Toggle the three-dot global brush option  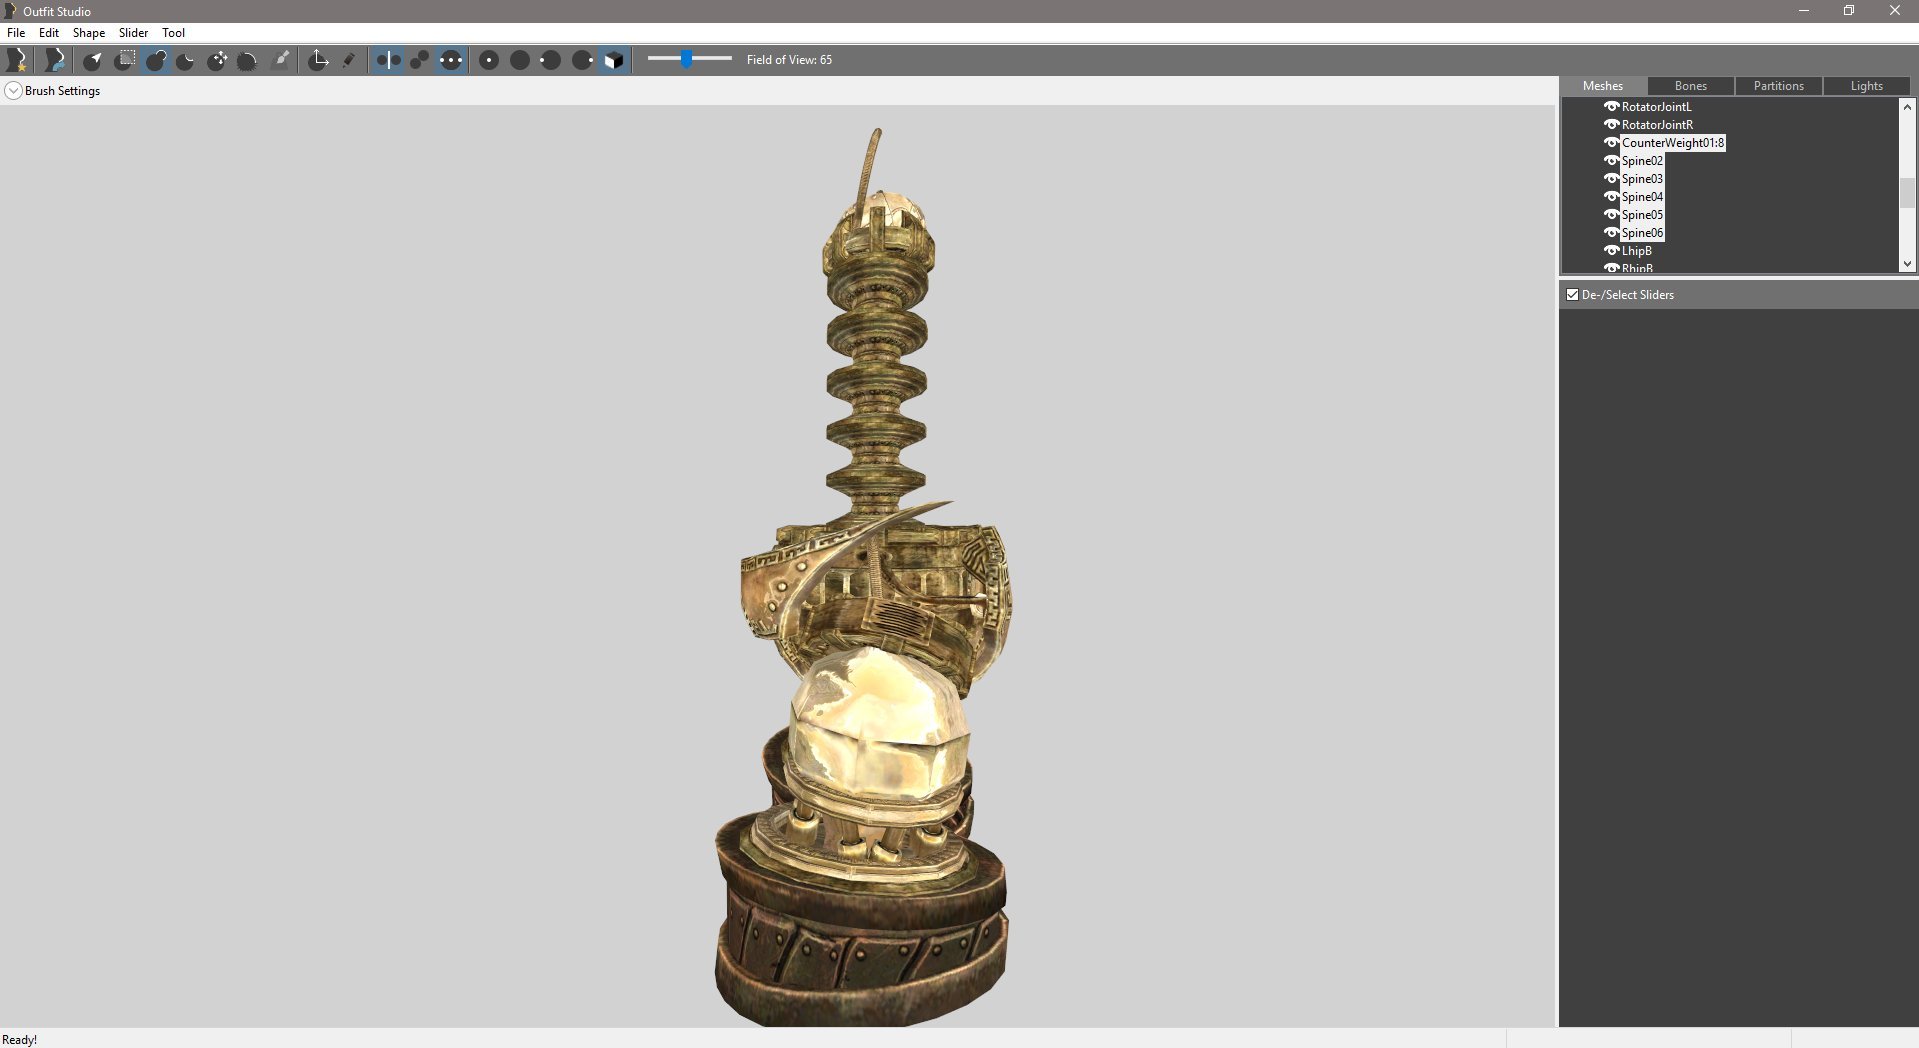pos(451,60)
